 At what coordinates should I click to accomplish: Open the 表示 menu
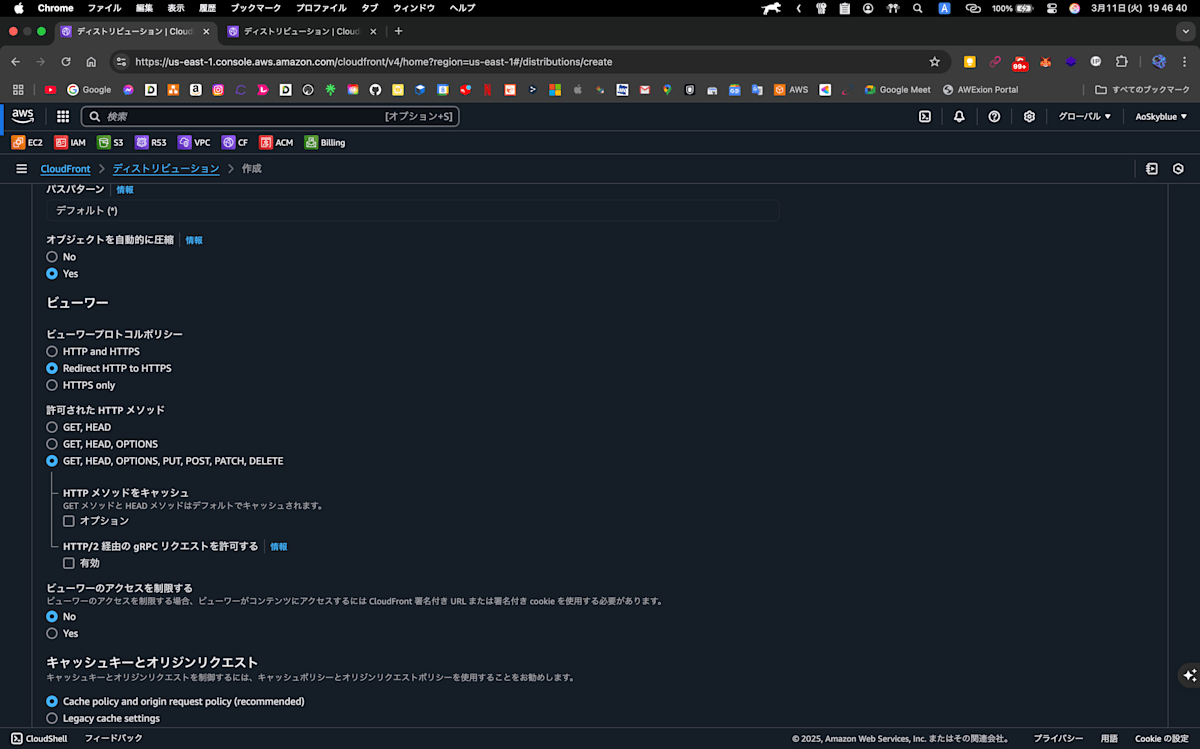[176, 7]
